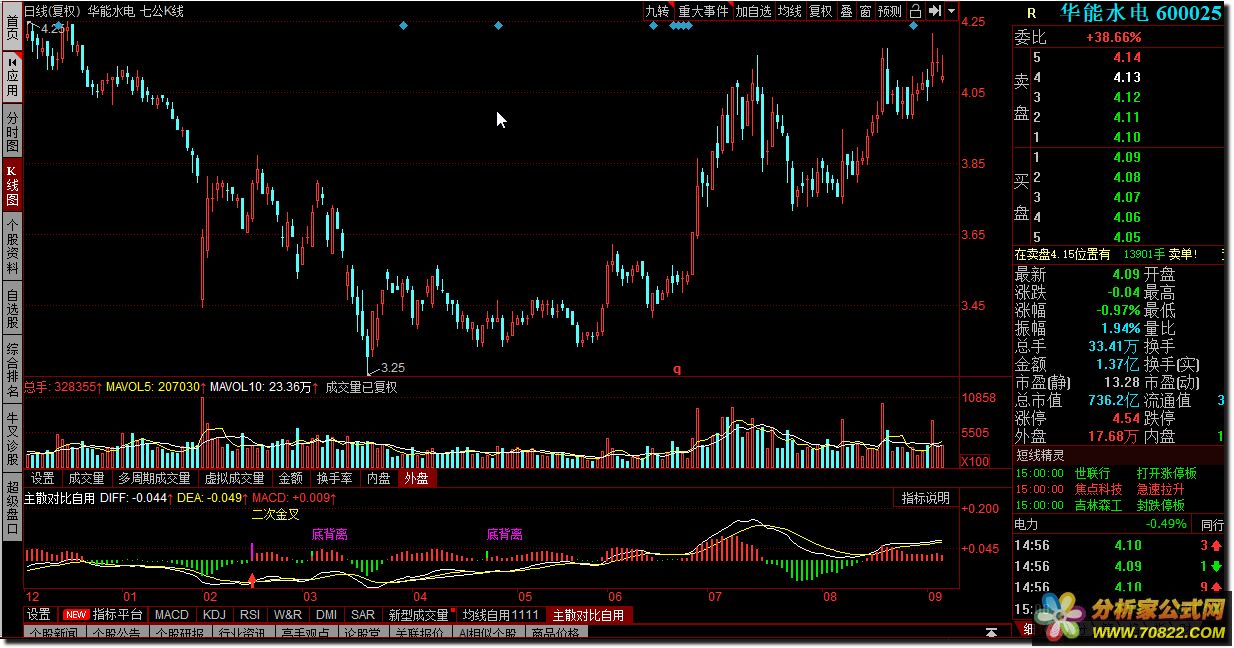Screen dimensions: 1234x648
Task: Open 牛叉诊股 in left sidebar
Action: 12,438
